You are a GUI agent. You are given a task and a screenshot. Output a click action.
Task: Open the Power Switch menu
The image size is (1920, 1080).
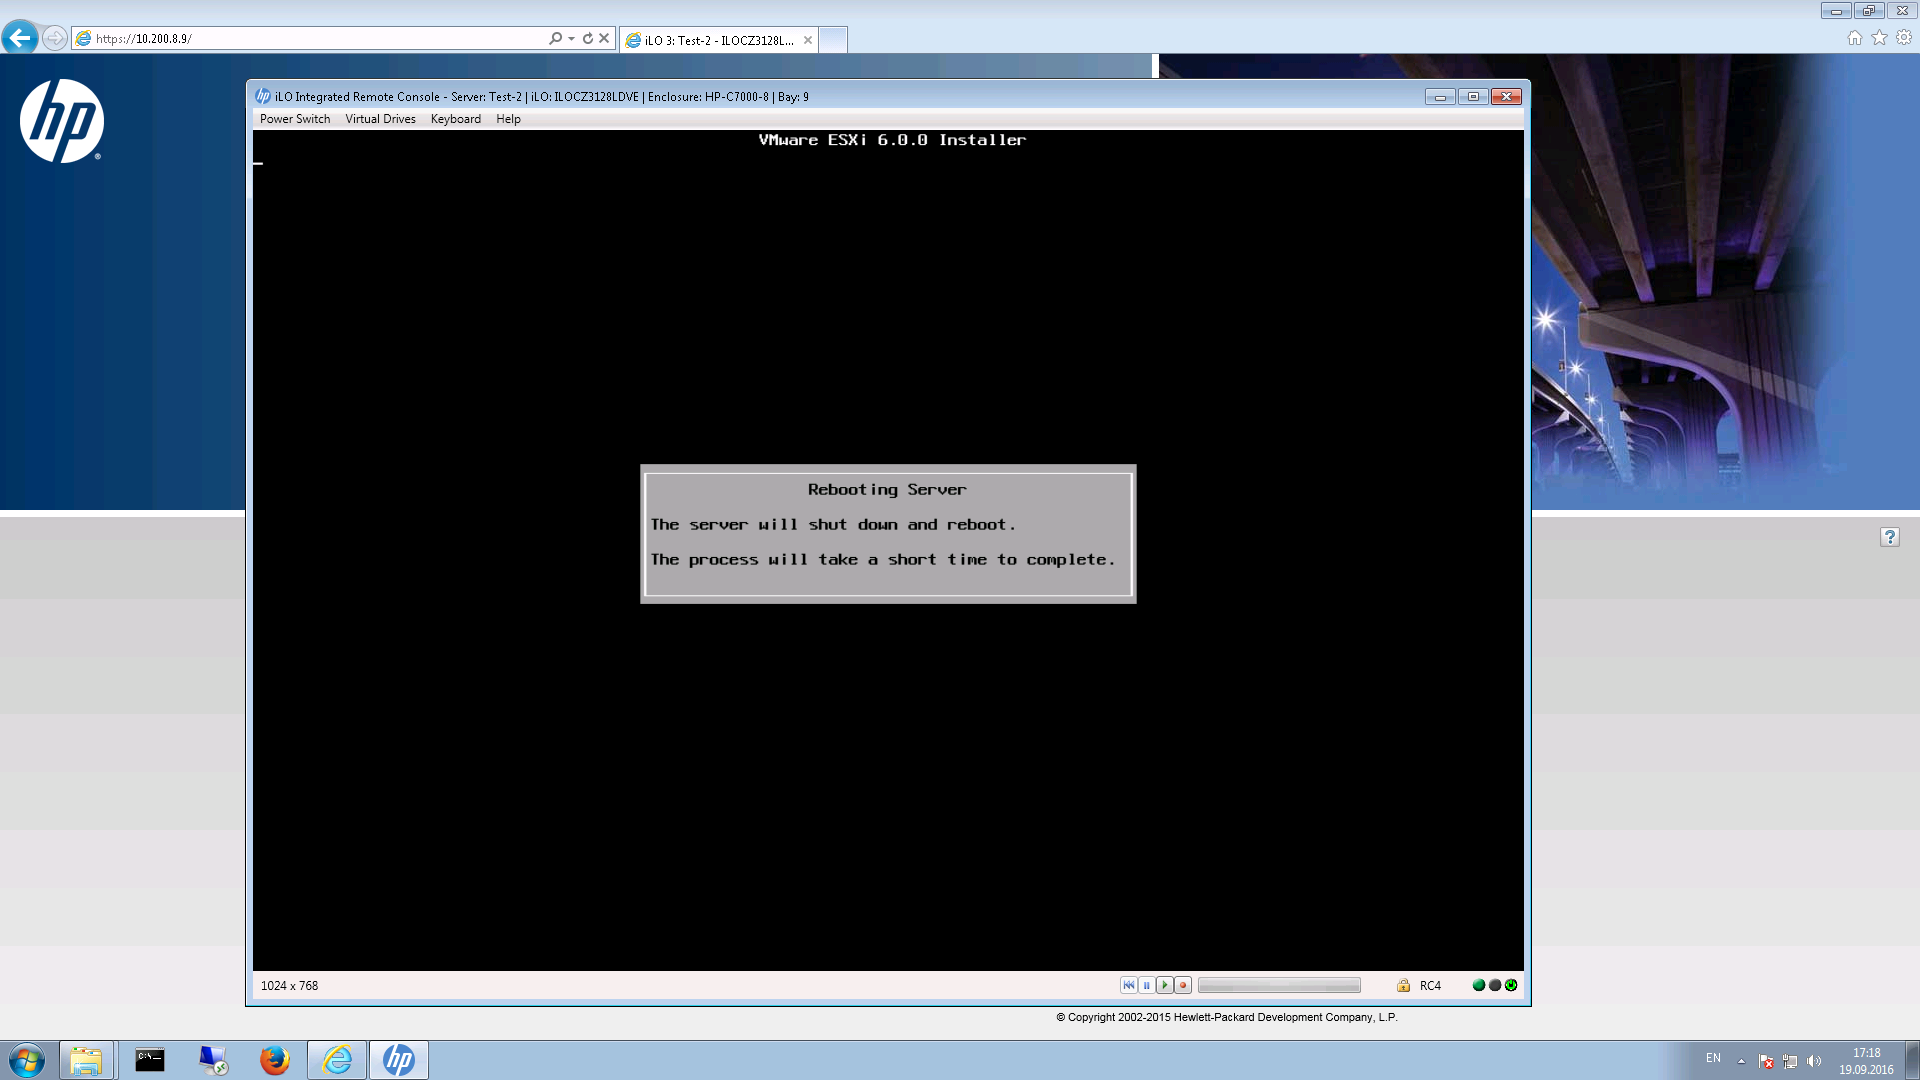tap(295, 119)
